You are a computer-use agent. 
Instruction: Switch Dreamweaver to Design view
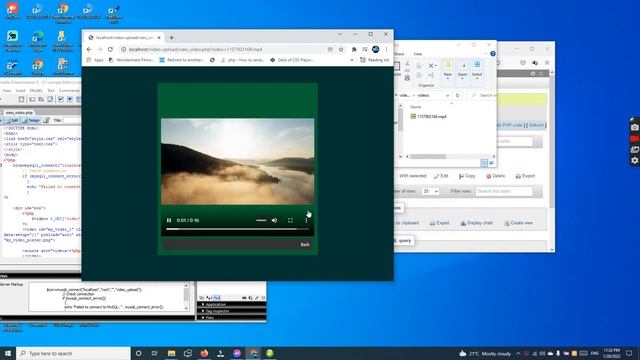[x=31, y=120]
